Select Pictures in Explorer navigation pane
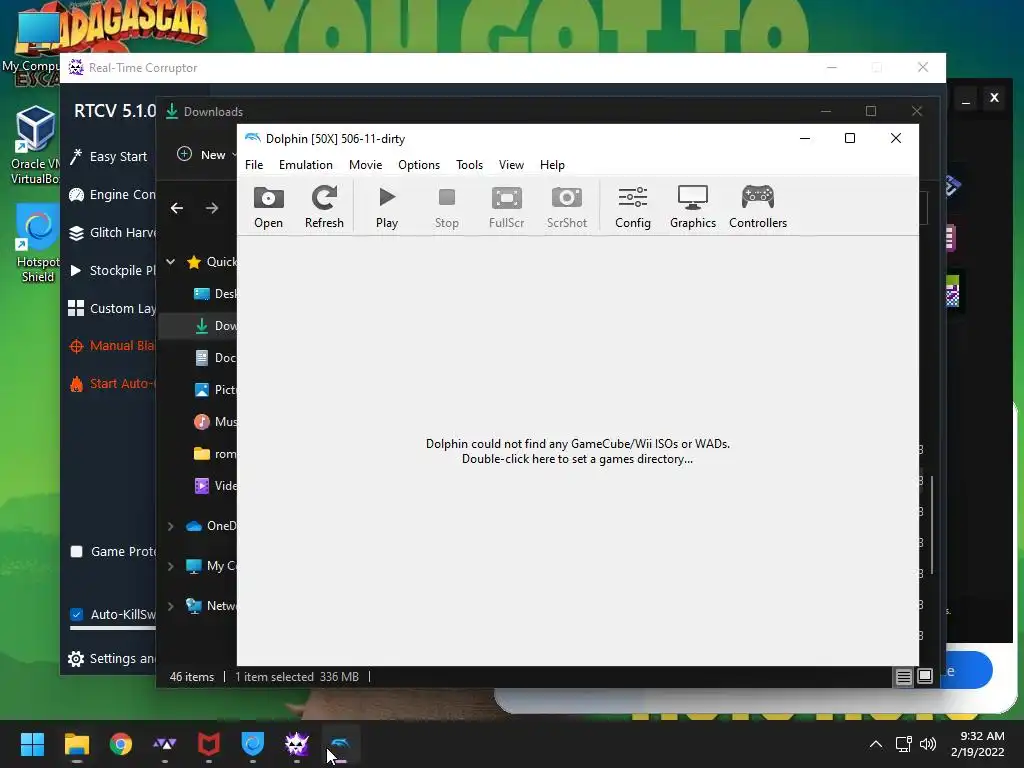The height and width of the screenshot is (768, 1024). click(216, 390)
